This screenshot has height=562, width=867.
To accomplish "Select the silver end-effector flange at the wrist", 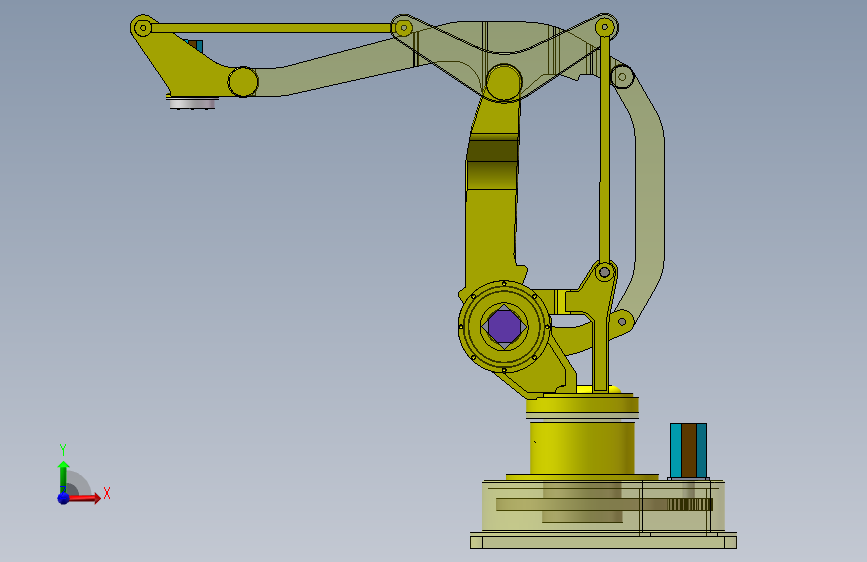I will coord(192,103).
